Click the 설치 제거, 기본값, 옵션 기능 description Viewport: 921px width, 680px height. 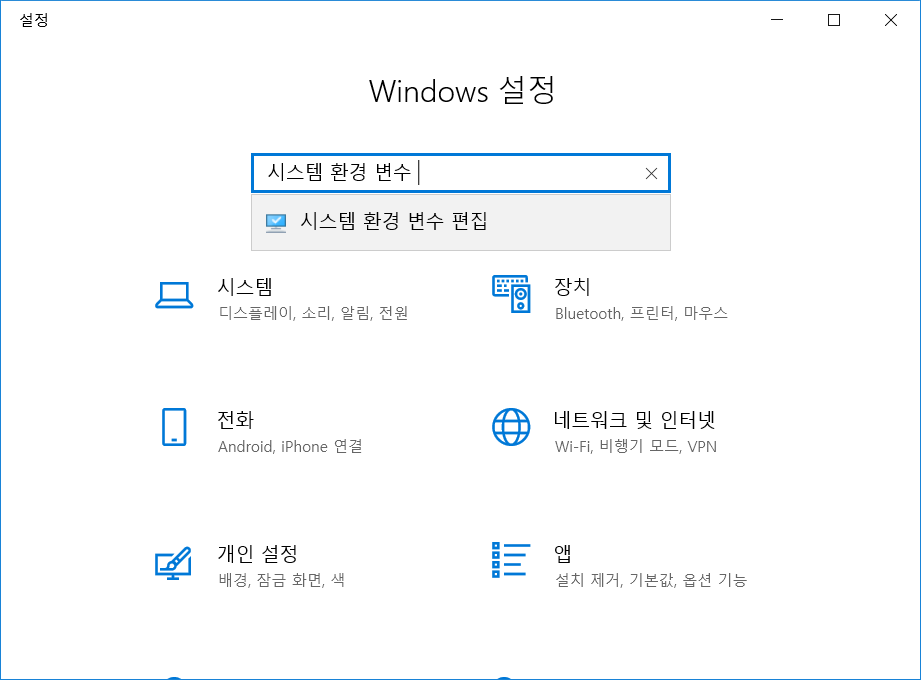(651, 580)
